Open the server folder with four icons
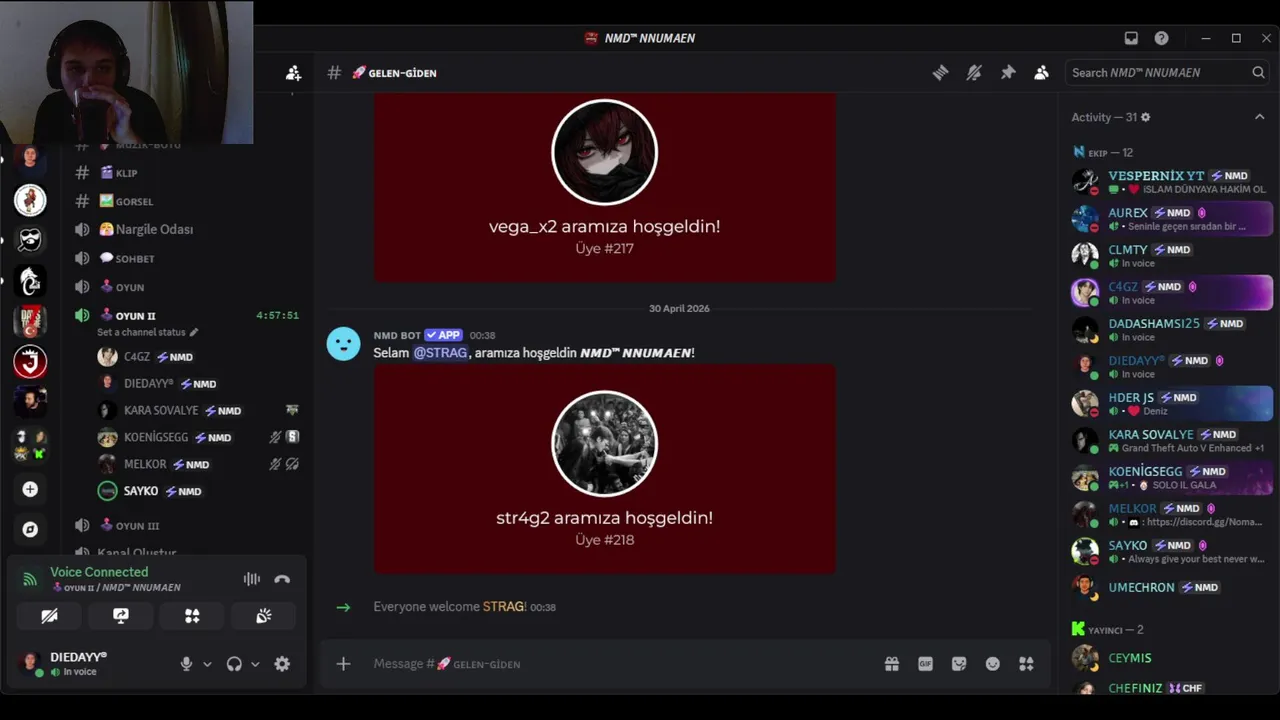This screenshot has height=720, width=1280. 30,445
